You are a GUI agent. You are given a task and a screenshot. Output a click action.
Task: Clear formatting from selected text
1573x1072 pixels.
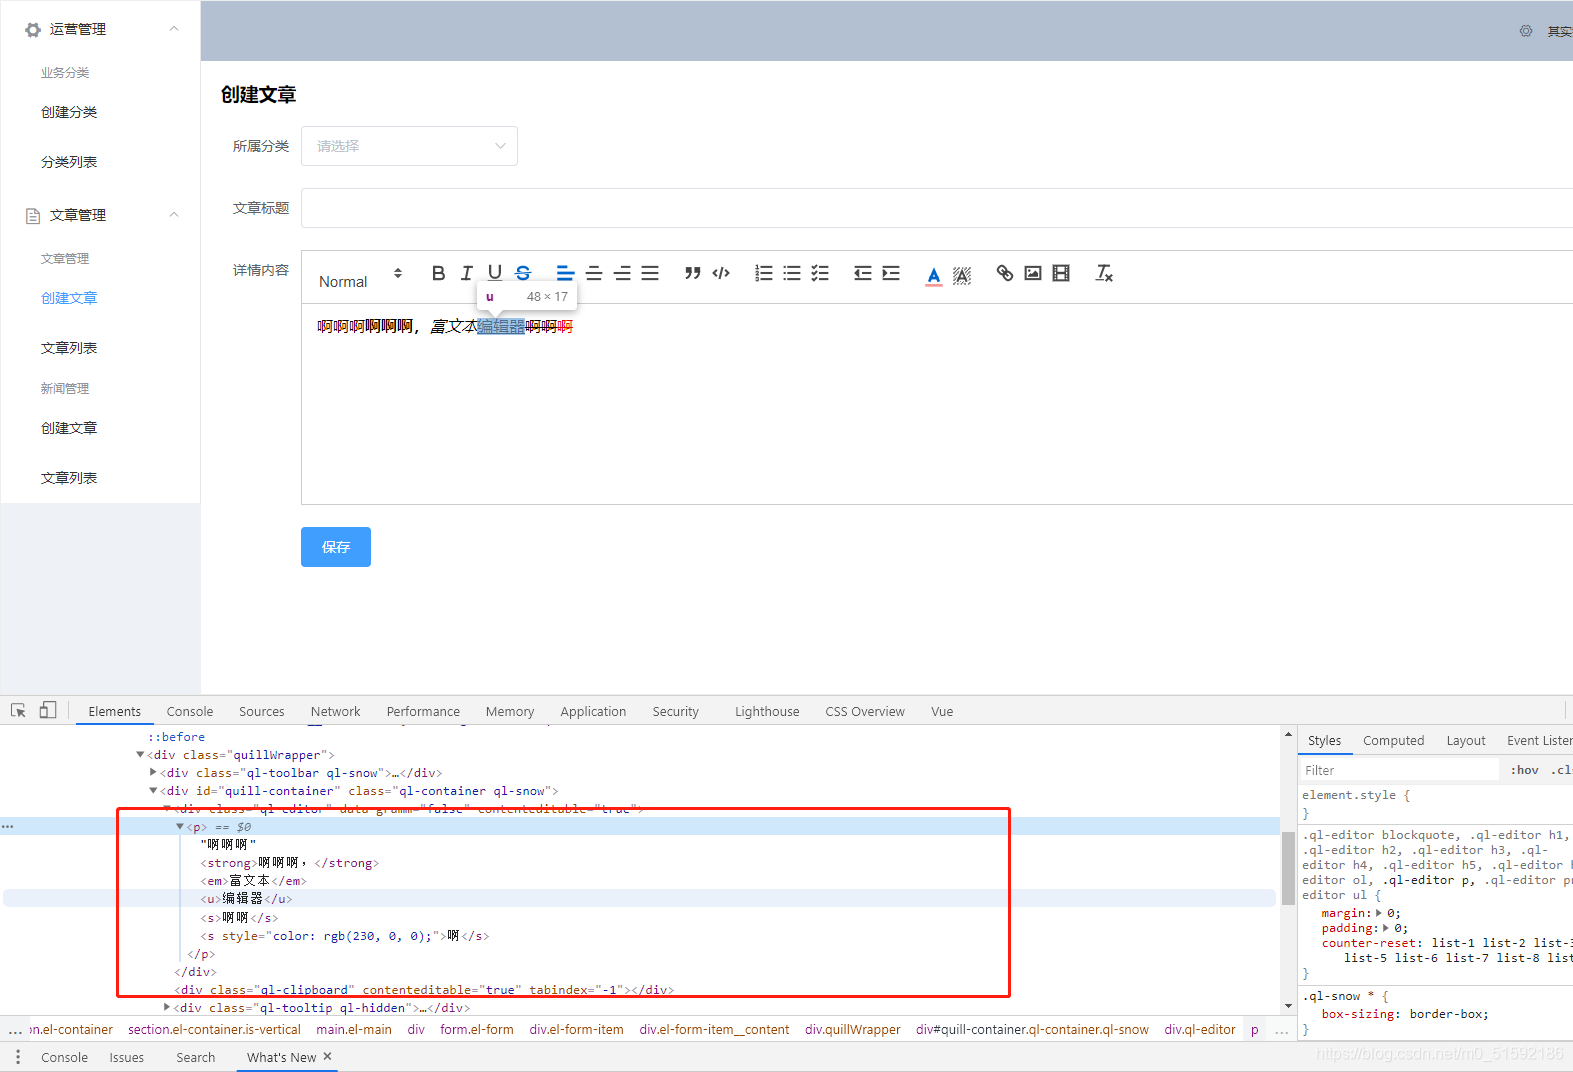1104,273
